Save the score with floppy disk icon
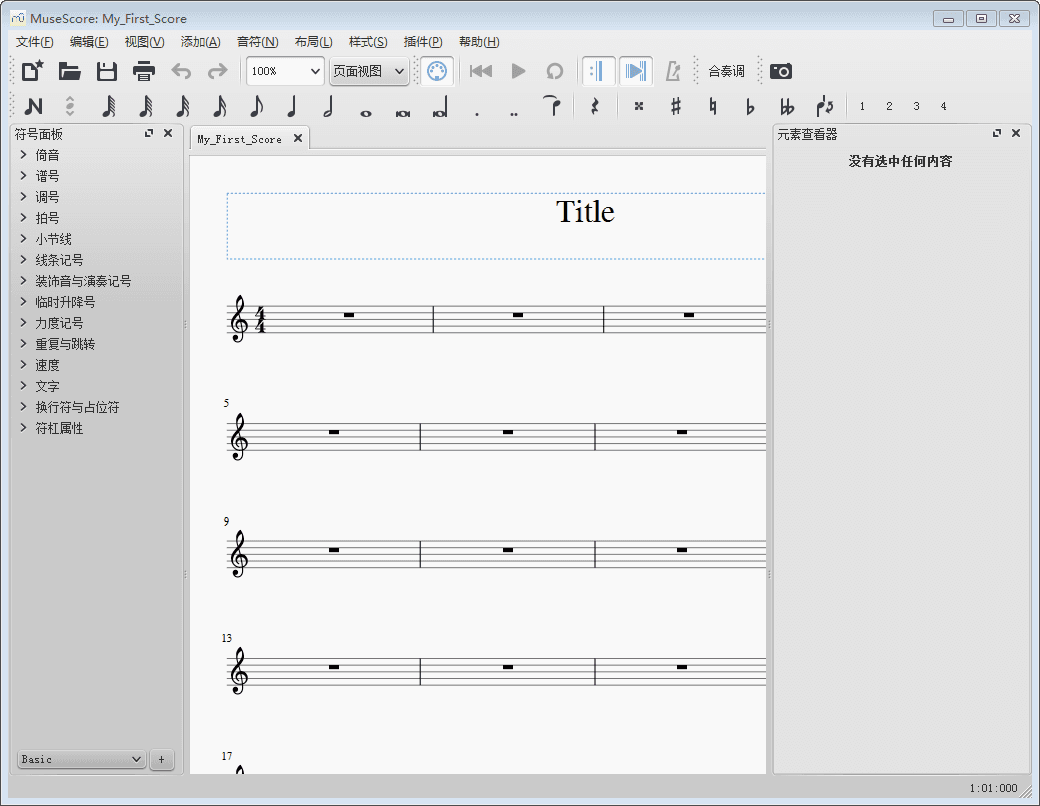1040x806 pixels. [106, 71]
